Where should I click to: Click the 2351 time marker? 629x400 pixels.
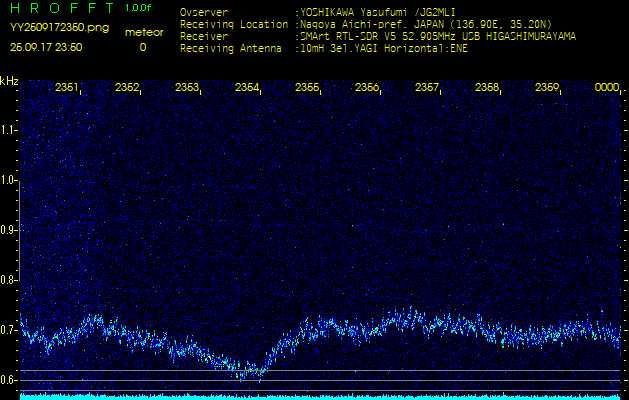[67, 88]
